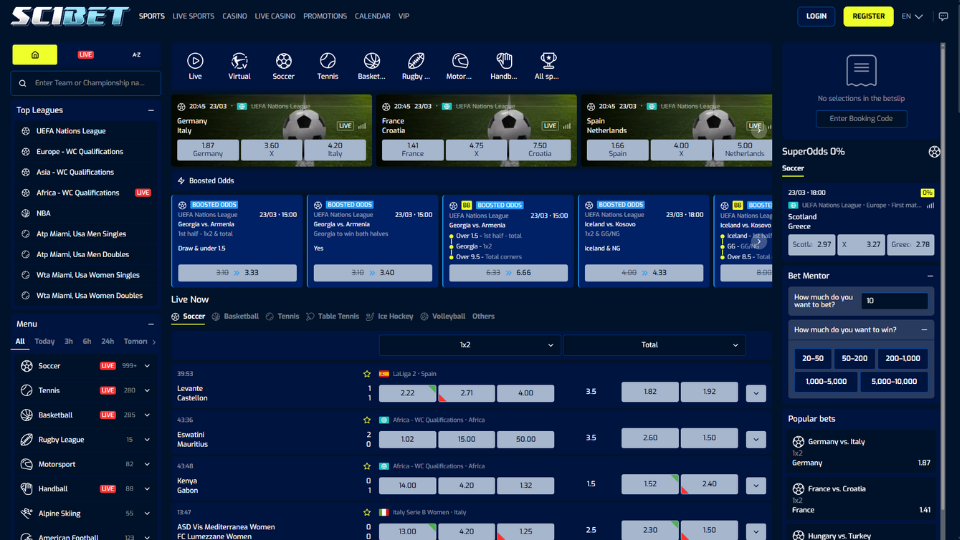Click the bet amount input field

pyautogui.click(x=894, y=301)
